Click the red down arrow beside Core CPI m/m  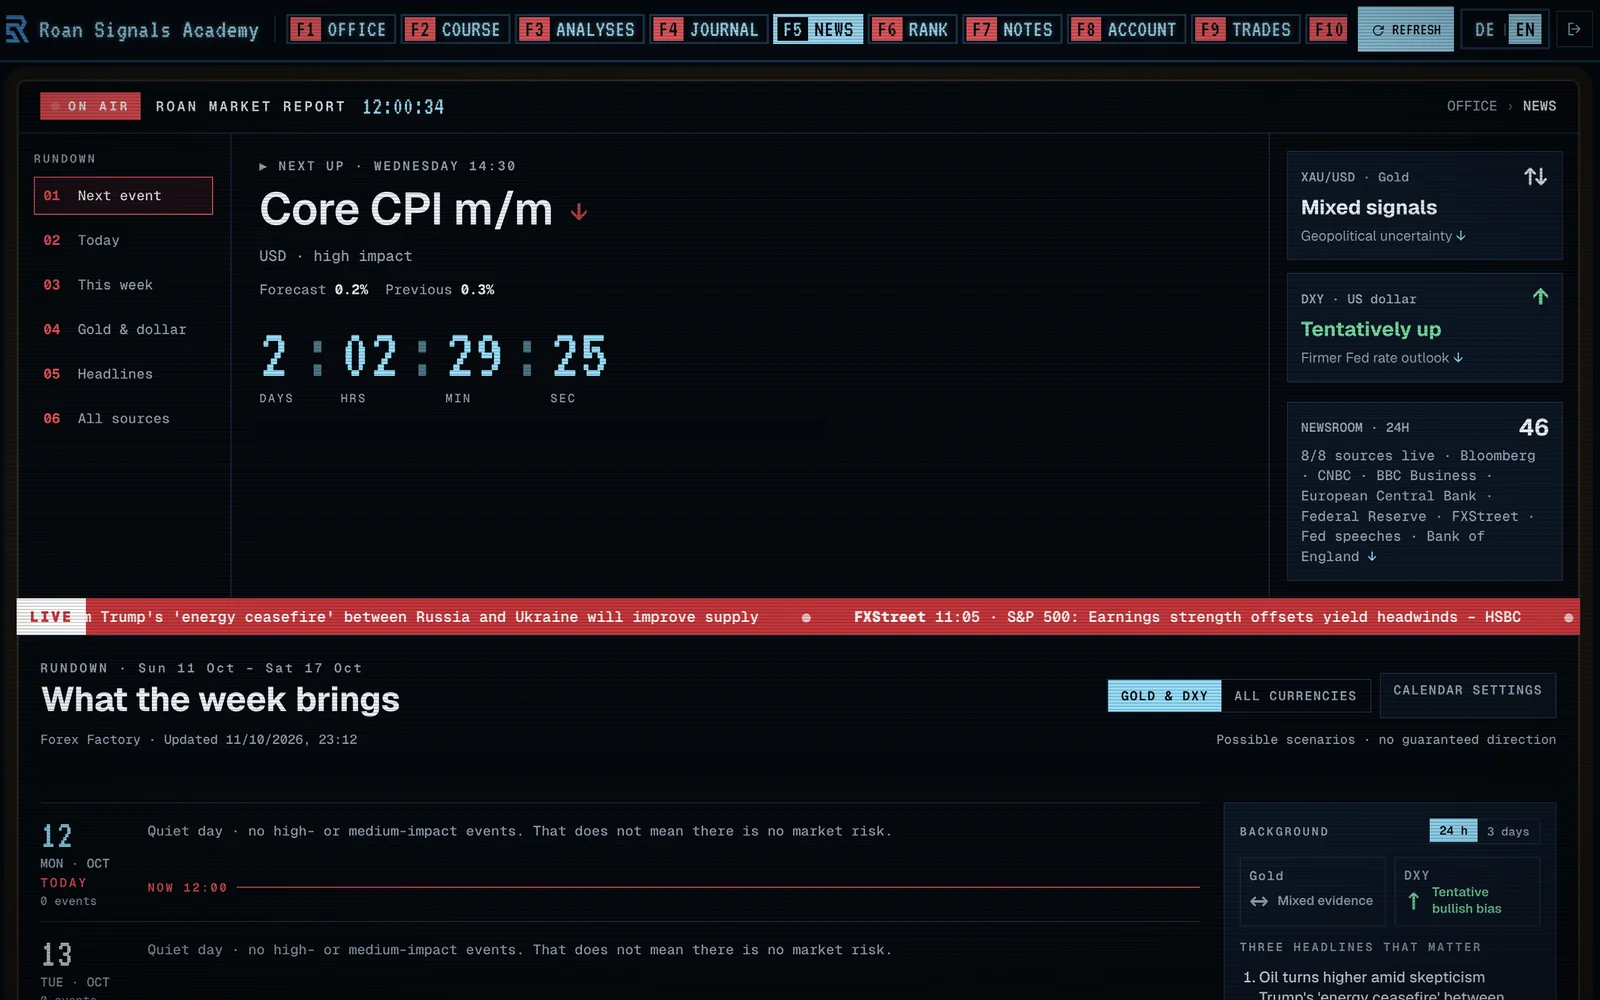pos(579,212)
